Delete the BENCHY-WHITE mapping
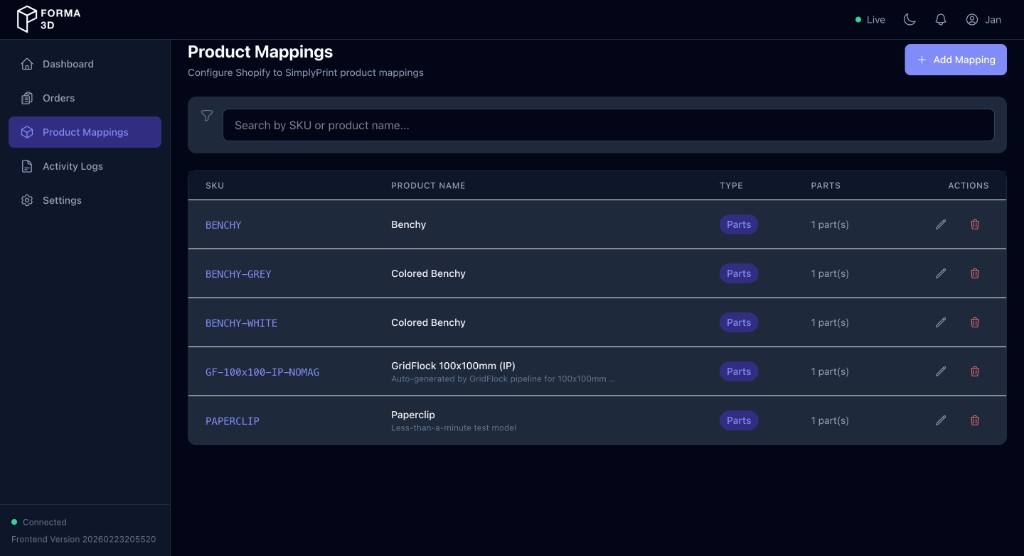Image resolution: width=1024 pixels, height=556 pixels. click(x=974, y=322)
